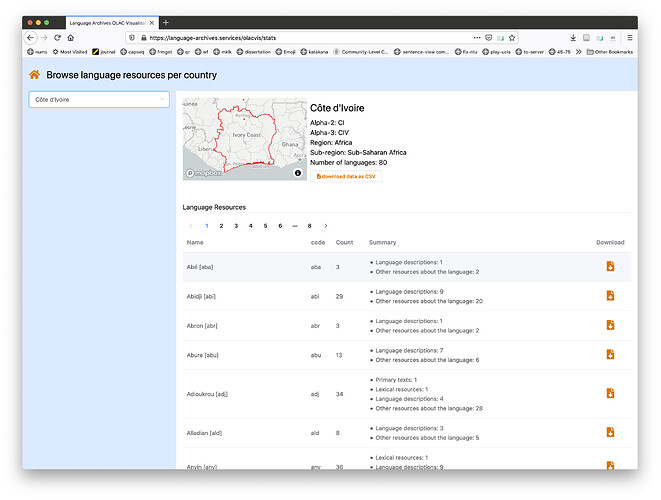The width and height of the screenshot is (661, 500).
Task: Click the orange home icon
Action: (x=35, y=75)
